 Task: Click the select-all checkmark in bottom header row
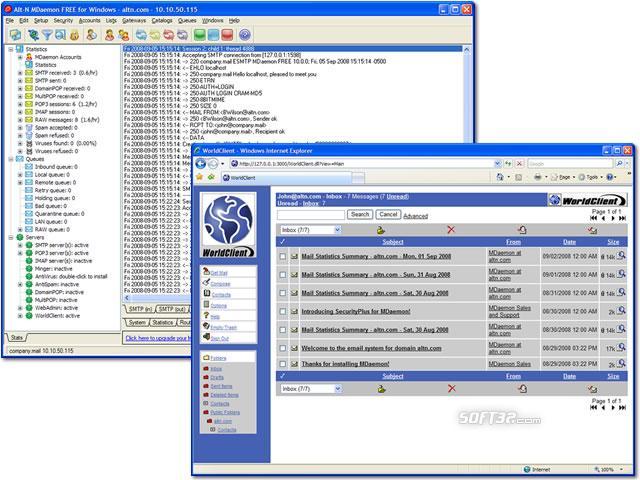click(x=282, y=376)
